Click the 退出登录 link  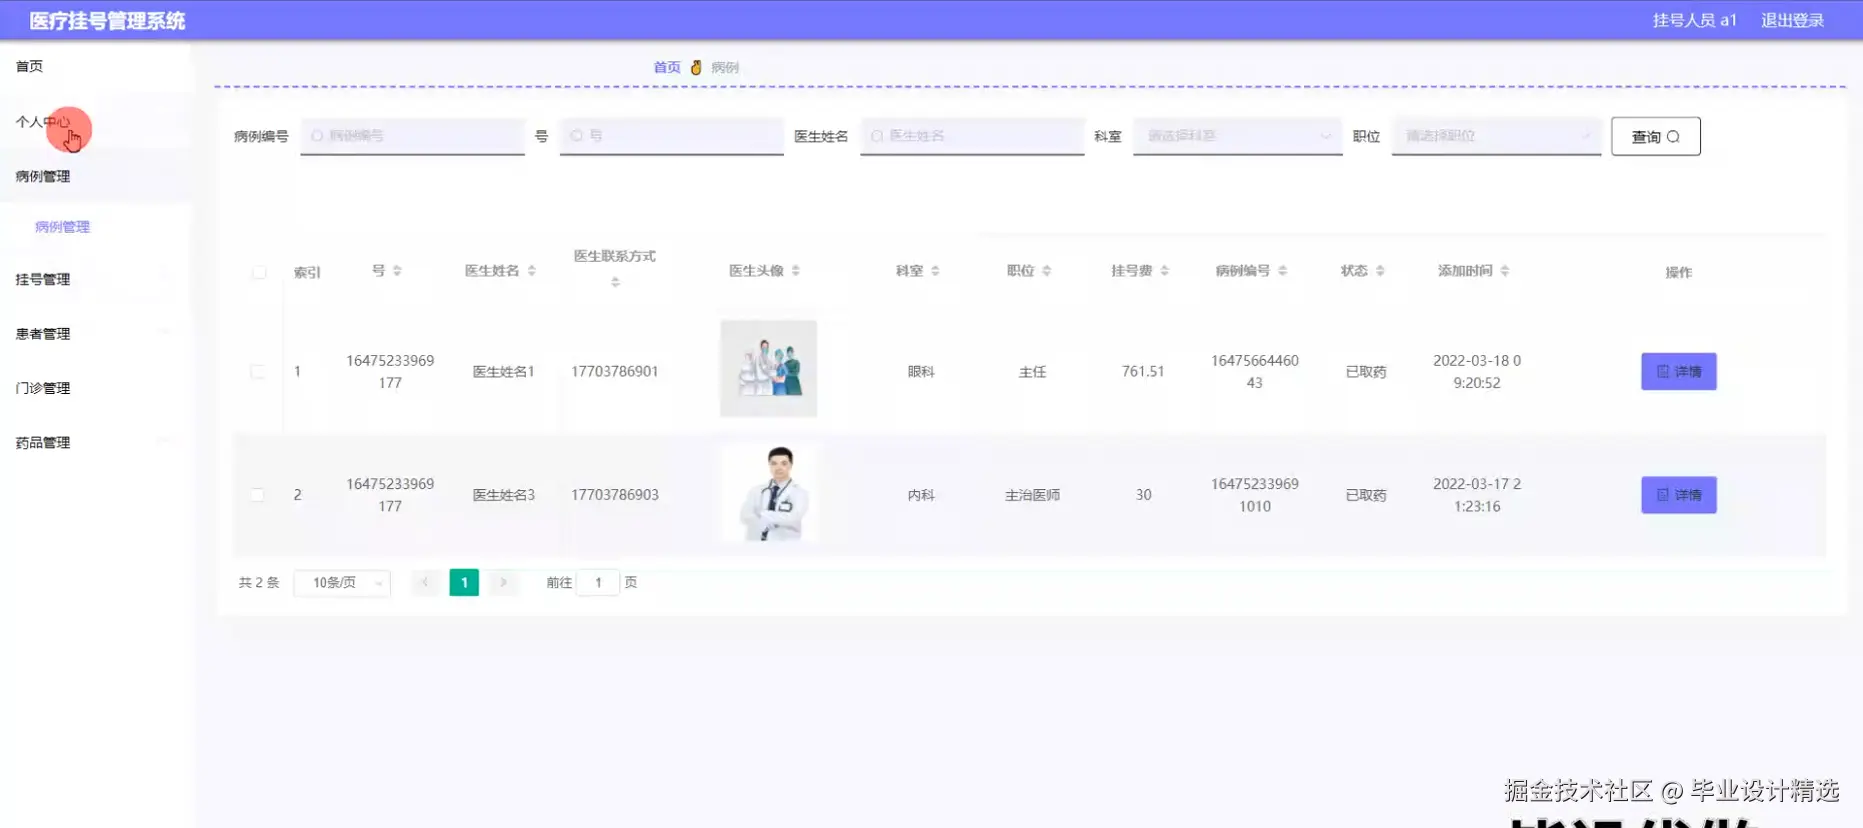point(1792,20)
